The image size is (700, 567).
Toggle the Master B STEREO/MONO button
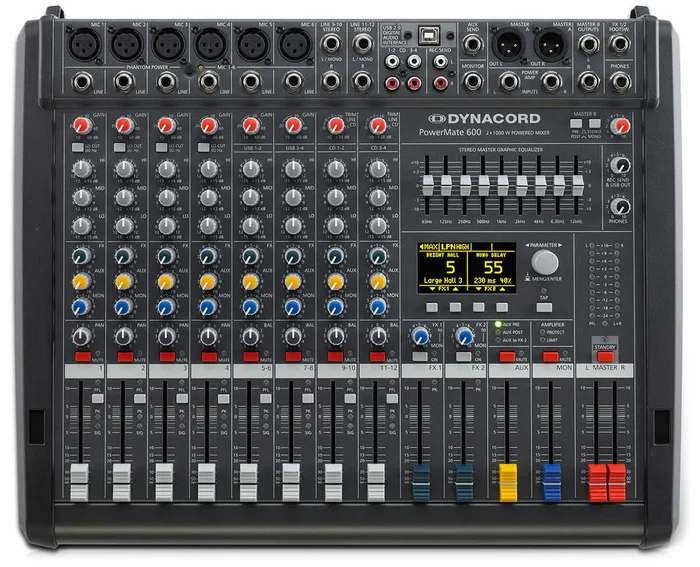click(594, 124)
